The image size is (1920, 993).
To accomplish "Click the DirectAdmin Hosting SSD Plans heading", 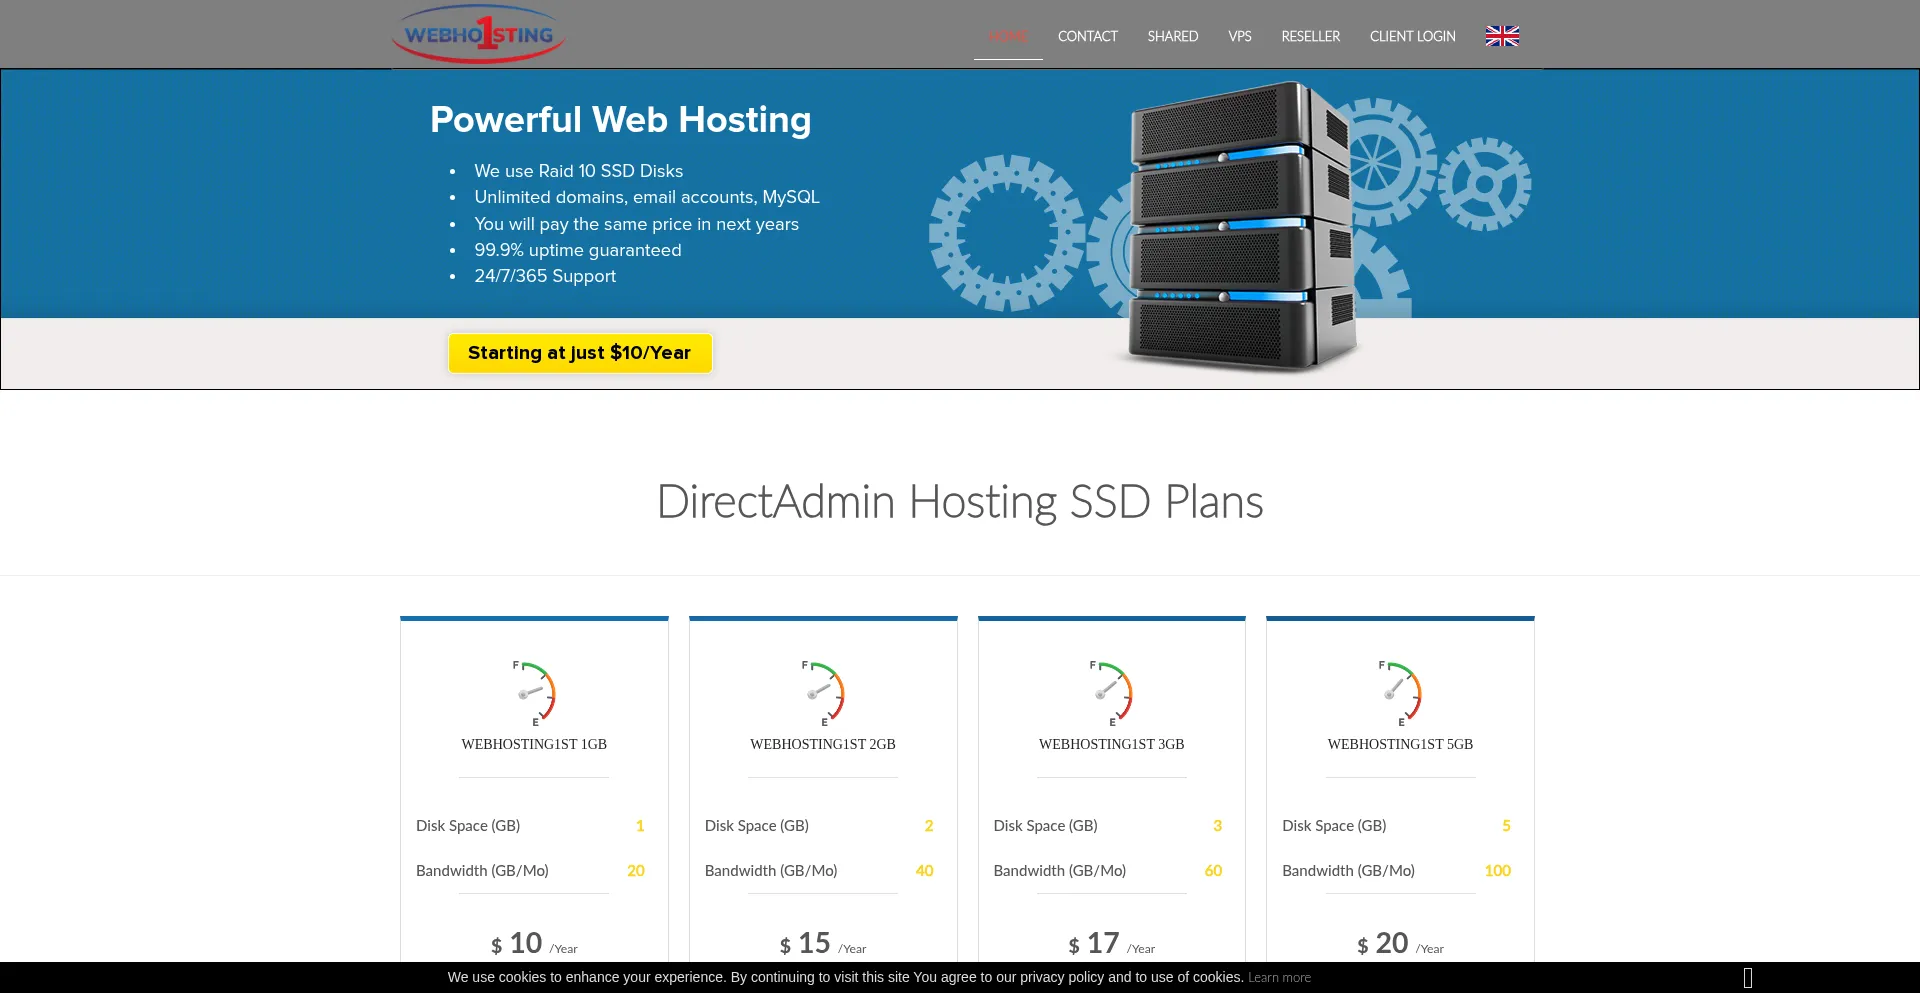I will [x=960, y=502].
